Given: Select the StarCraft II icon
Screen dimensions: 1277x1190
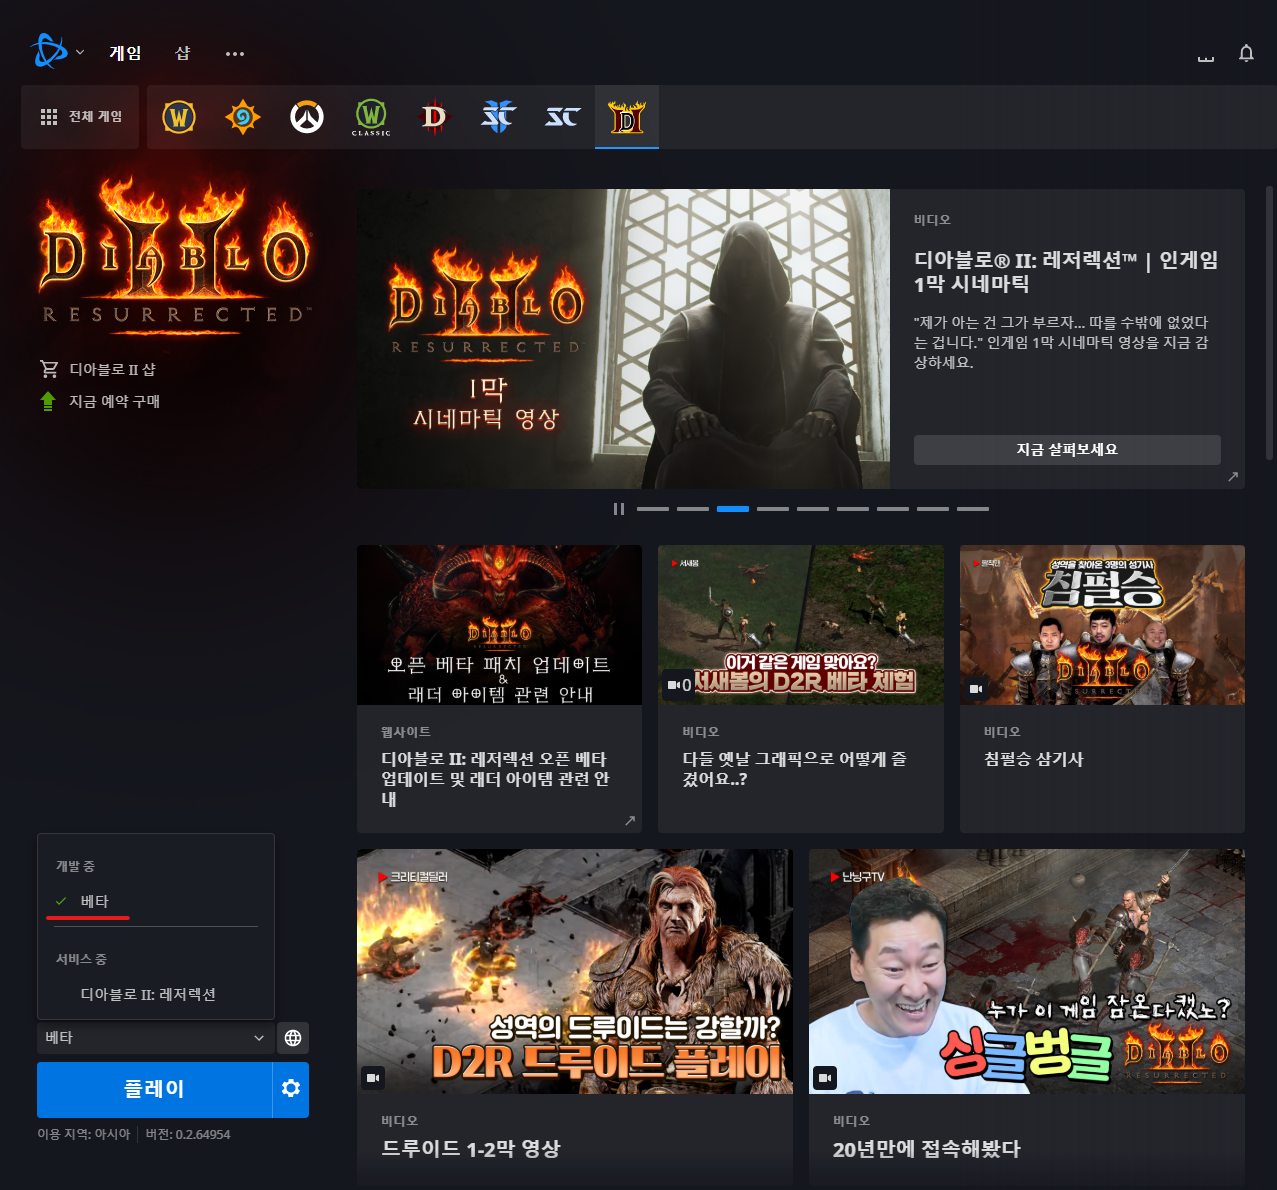Looking at the screenshot, I should pyautogui.click(x=499, y=117).
